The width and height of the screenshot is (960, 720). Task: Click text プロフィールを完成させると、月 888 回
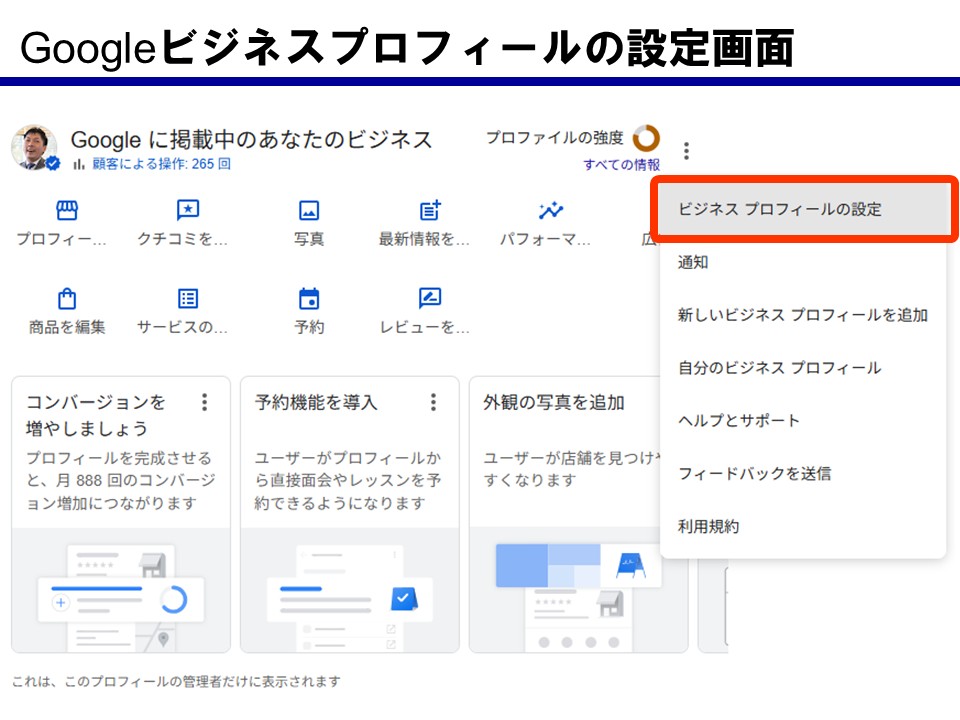click(121, 481)
